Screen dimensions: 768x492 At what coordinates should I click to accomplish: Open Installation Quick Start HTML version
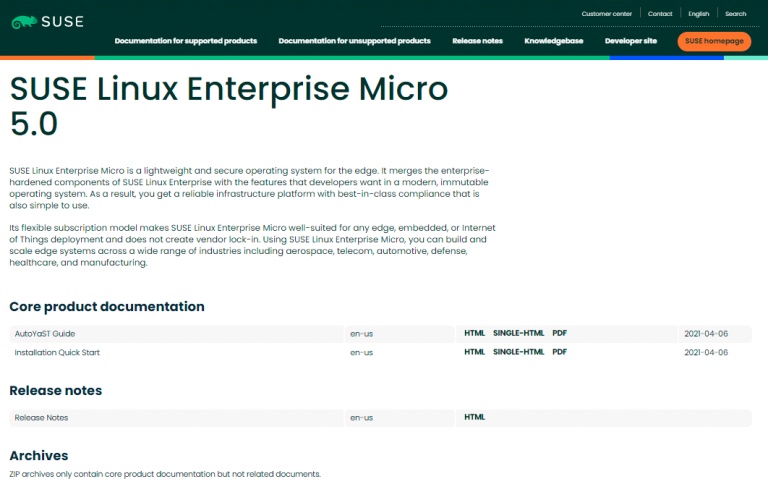pyautogui.click(x=474, y=352)
